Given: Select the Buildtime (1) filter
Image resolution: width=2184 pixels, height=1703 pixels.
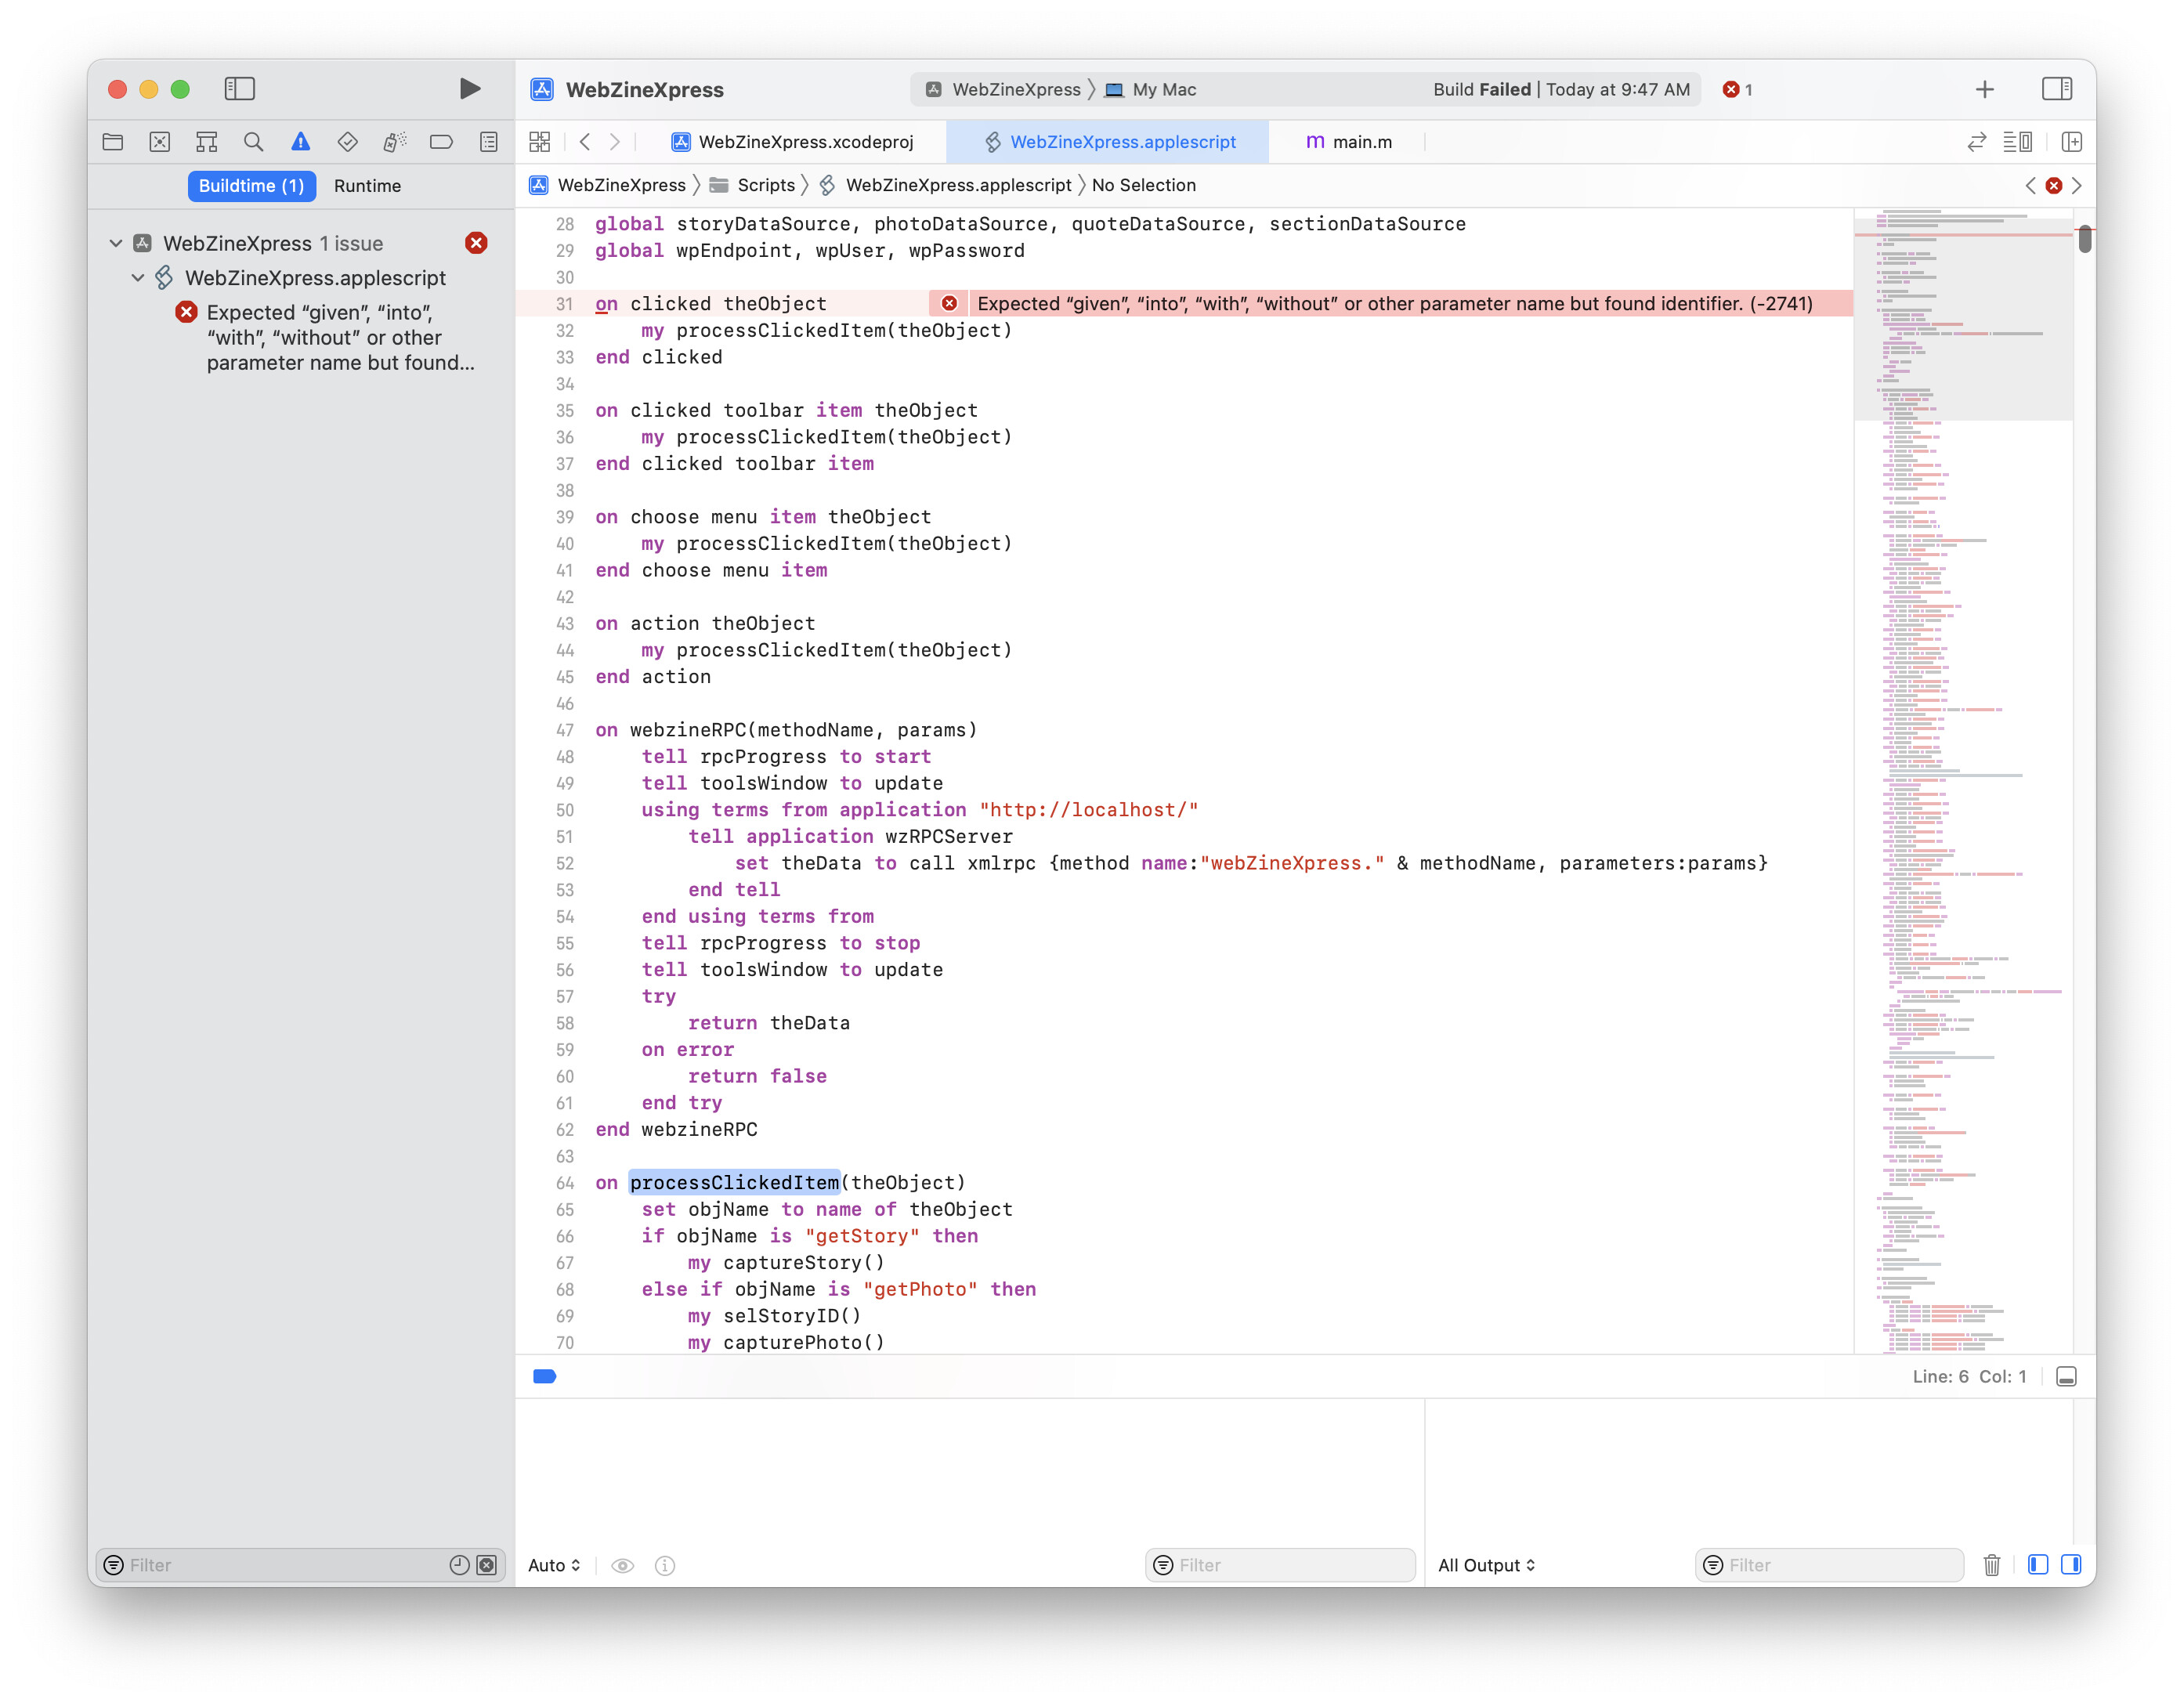Looking at the screenshot, I should (252, 186).
